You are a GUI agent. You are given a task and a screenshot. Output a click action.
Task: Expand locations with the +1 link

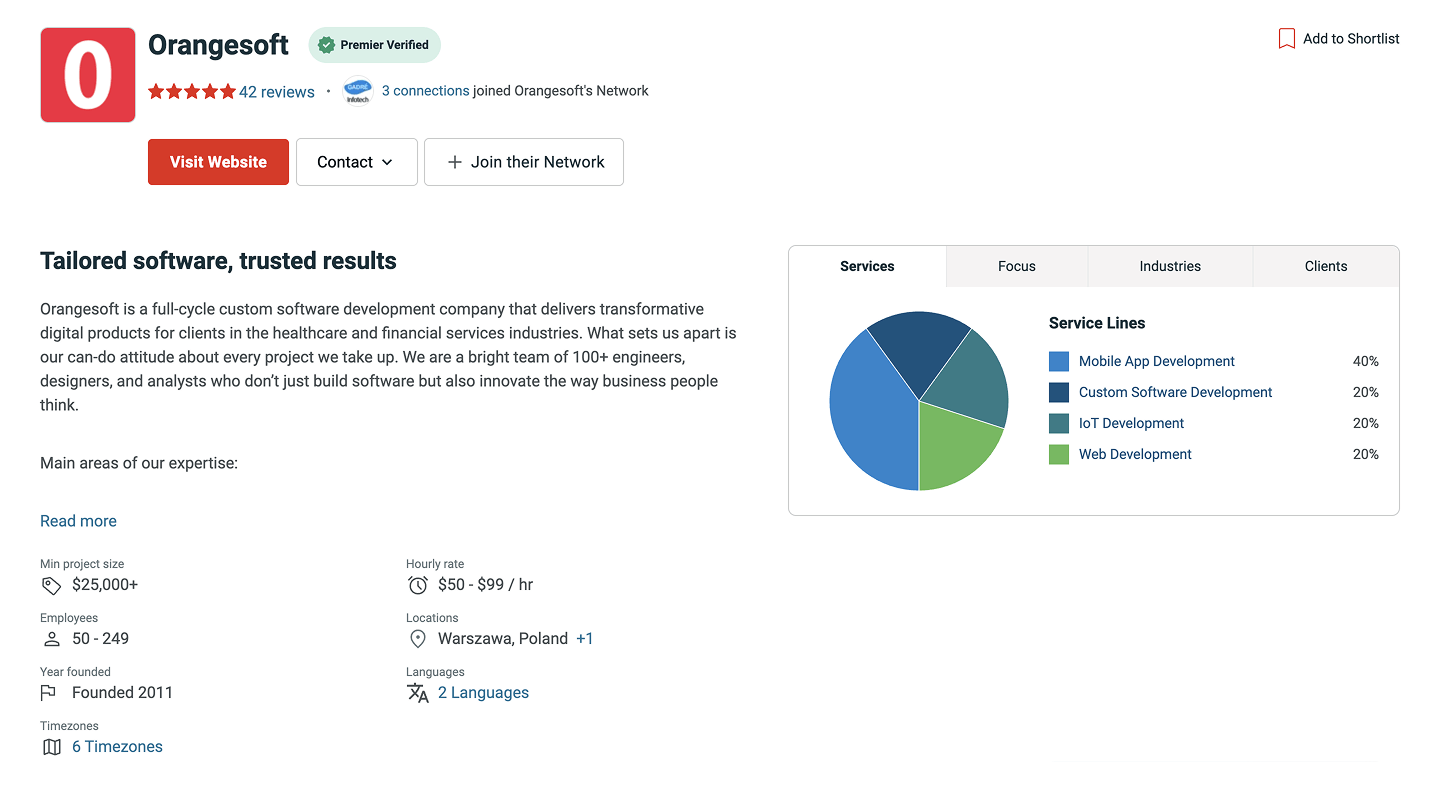(x=585, y=639)
